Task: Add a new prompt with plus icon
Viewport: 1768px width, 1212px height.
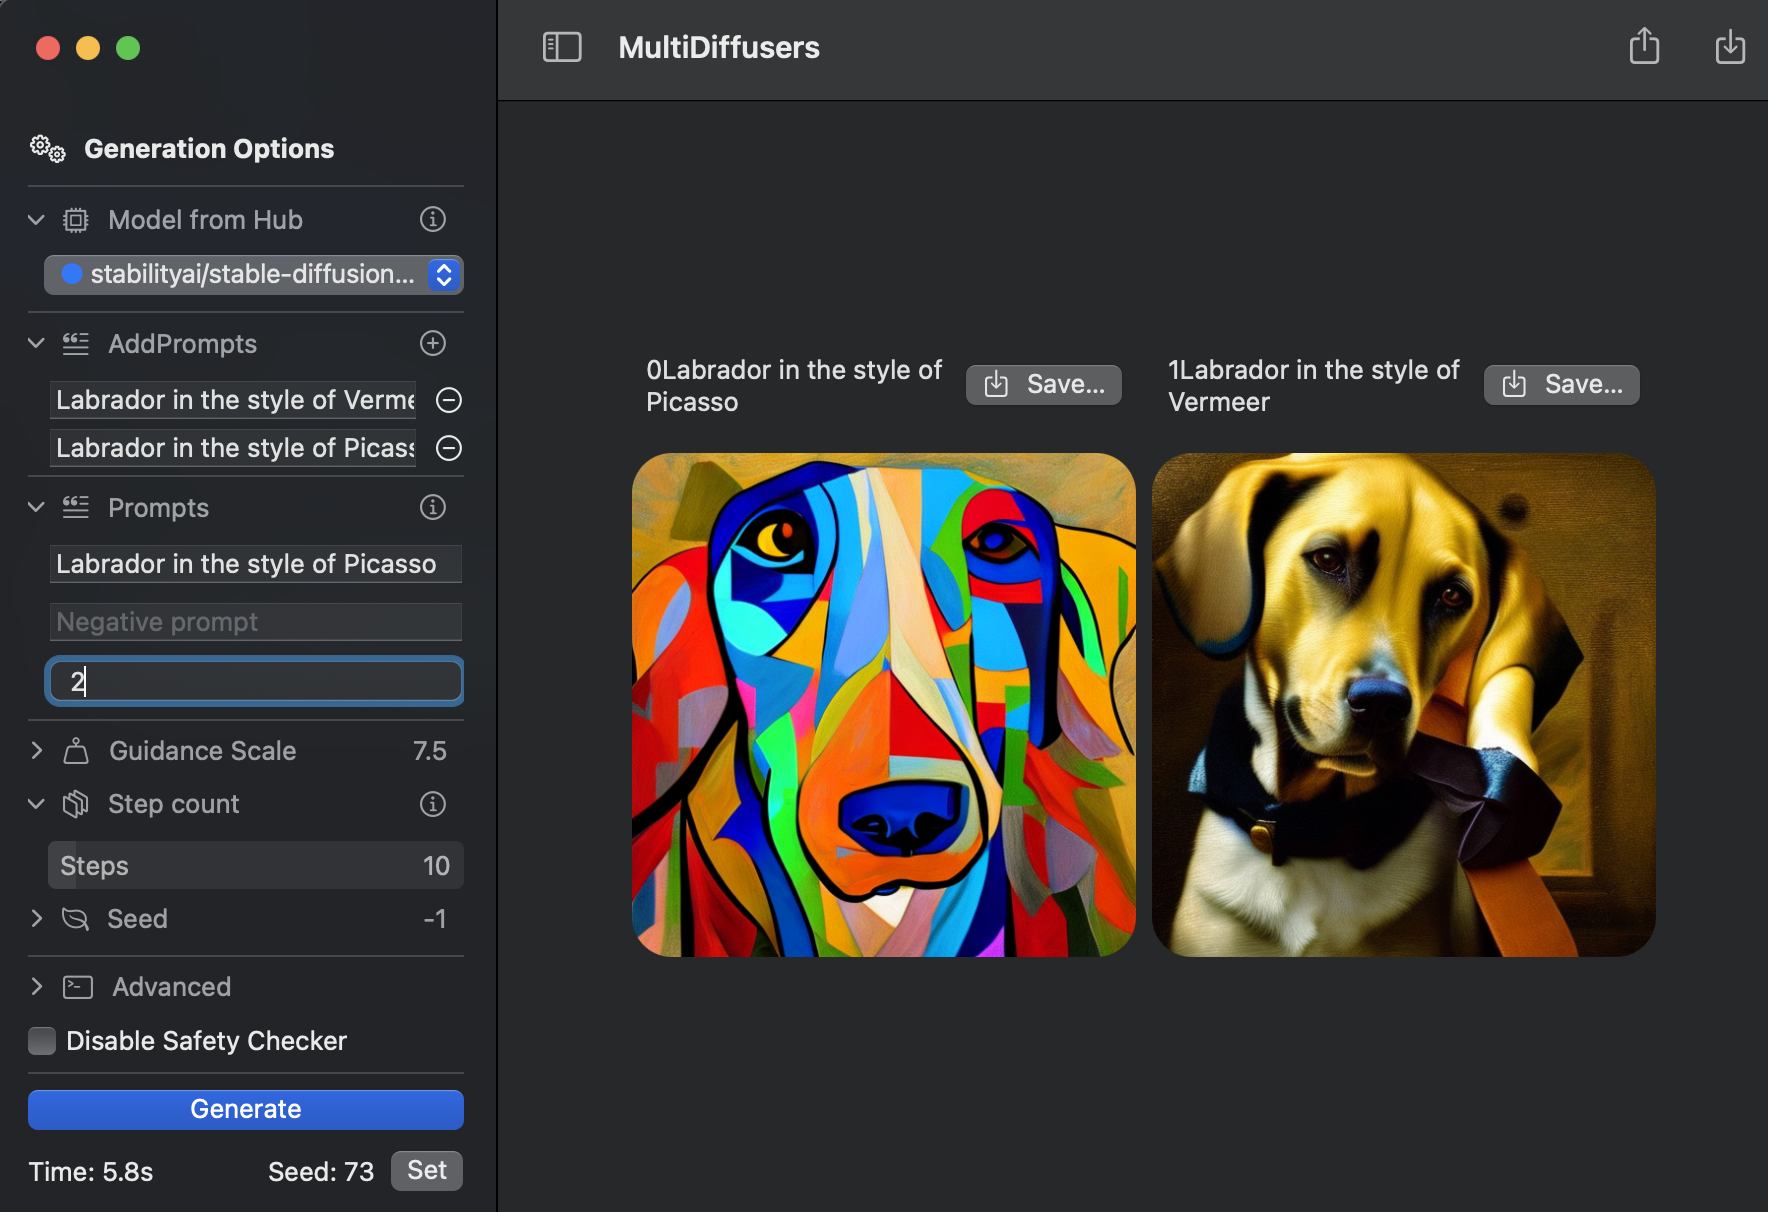Action: coord(433,343)
